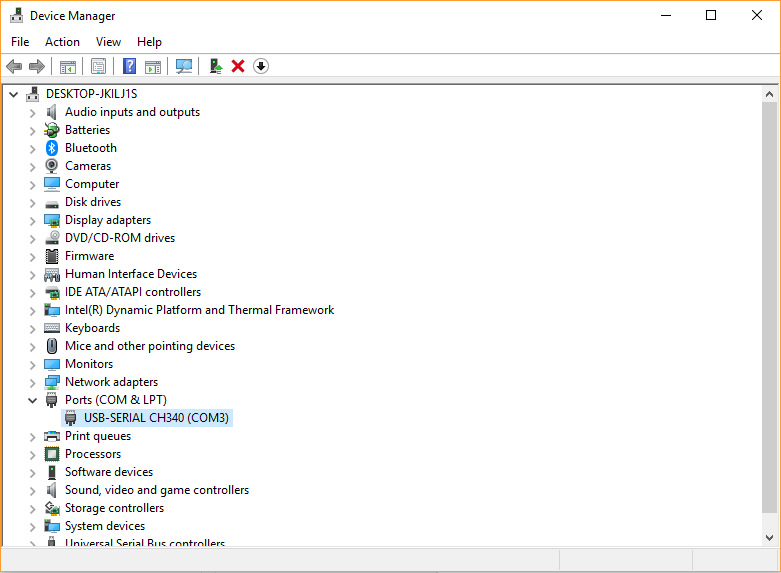The image size is (781, 573).
Task: Click the scrollbar down arrow
Action: pyautogui.click(x=770, y=538)
